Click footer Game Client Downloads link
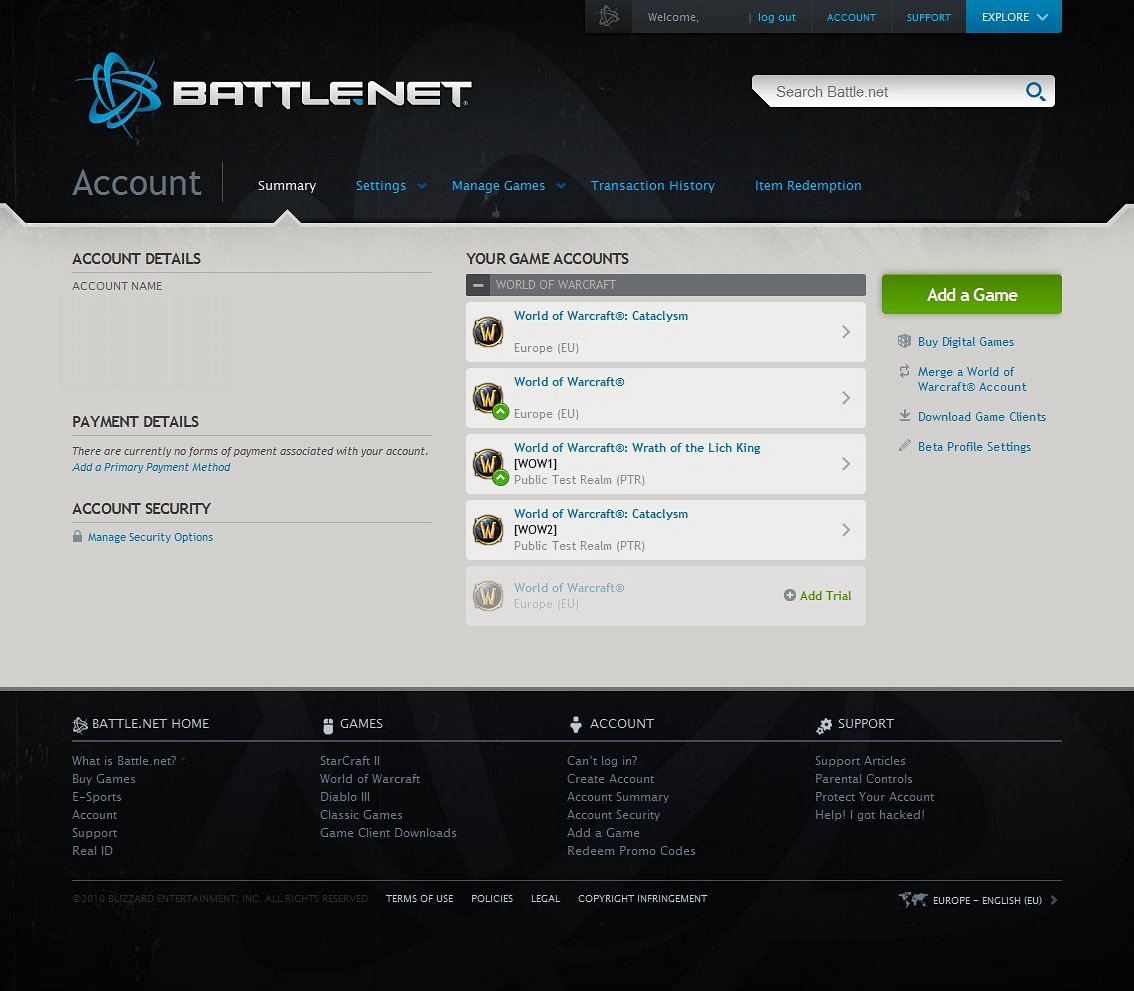The image size is (1134, 991). pos(388,833)
